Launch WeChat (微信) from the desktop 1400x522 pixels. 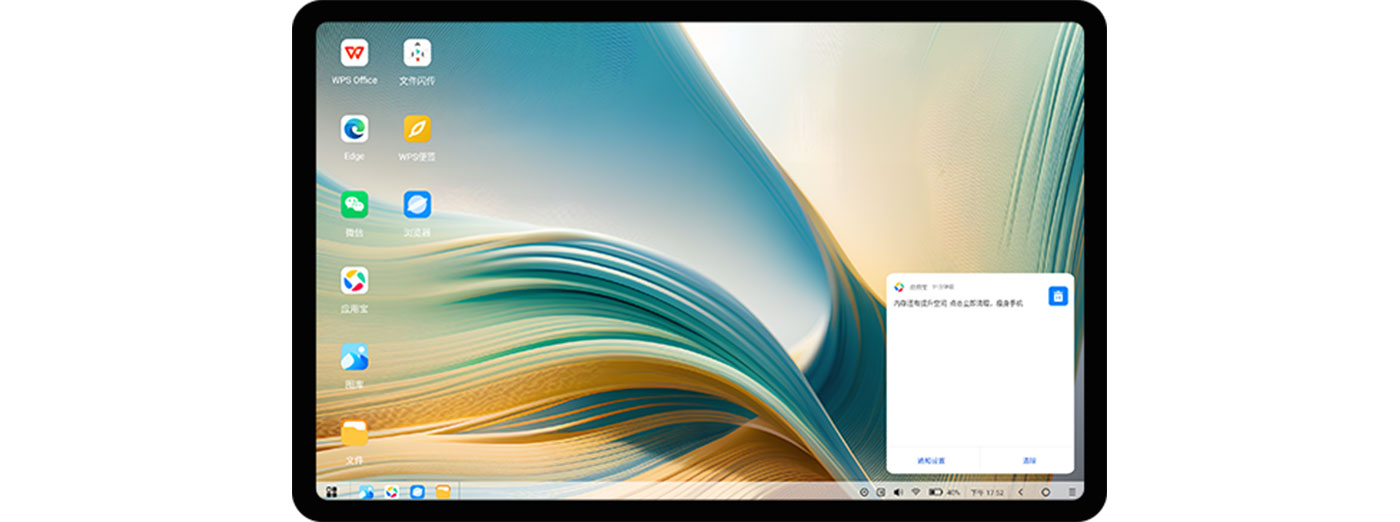354,205
